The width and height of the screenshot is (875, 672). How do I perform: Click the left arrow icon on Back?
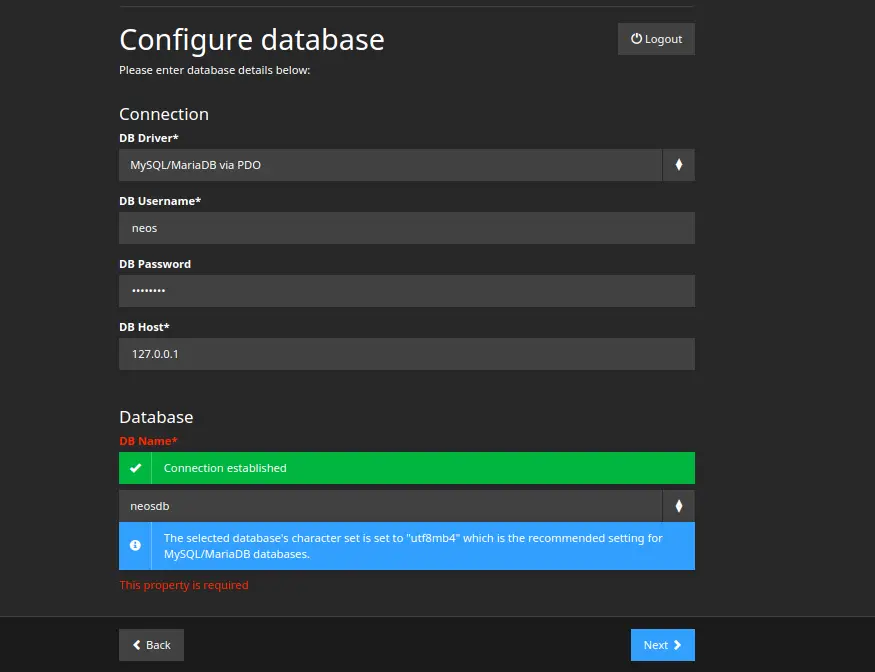click(137, 645)
